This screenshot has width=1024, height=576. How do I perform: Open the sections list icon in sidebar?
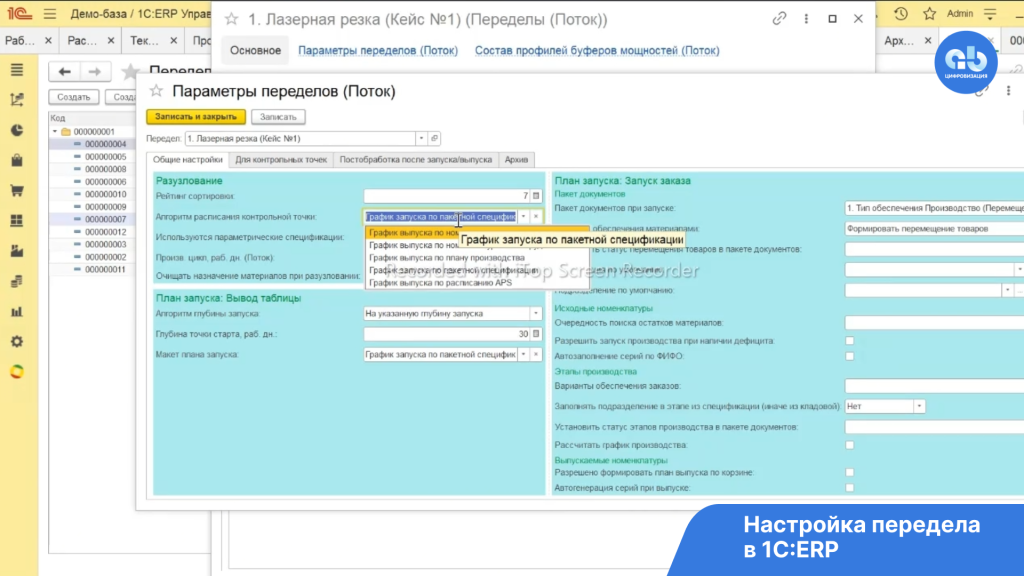tap(17, 70)
